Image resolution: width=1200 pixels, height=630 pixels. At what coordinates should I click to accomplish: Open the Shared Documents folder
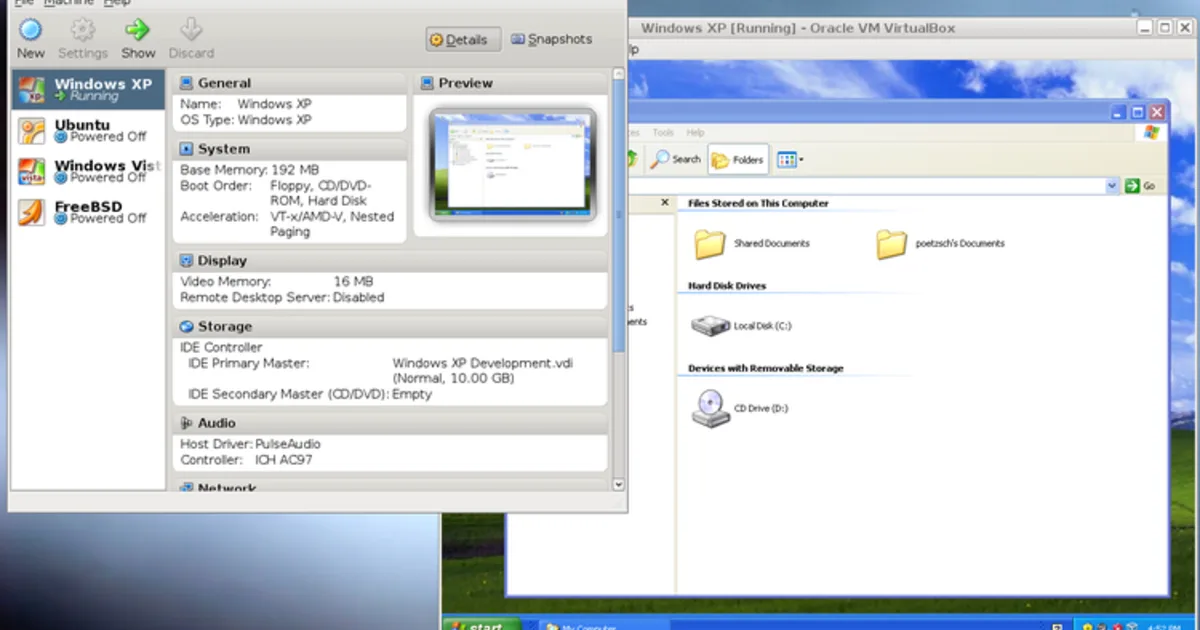pos(752,244)
